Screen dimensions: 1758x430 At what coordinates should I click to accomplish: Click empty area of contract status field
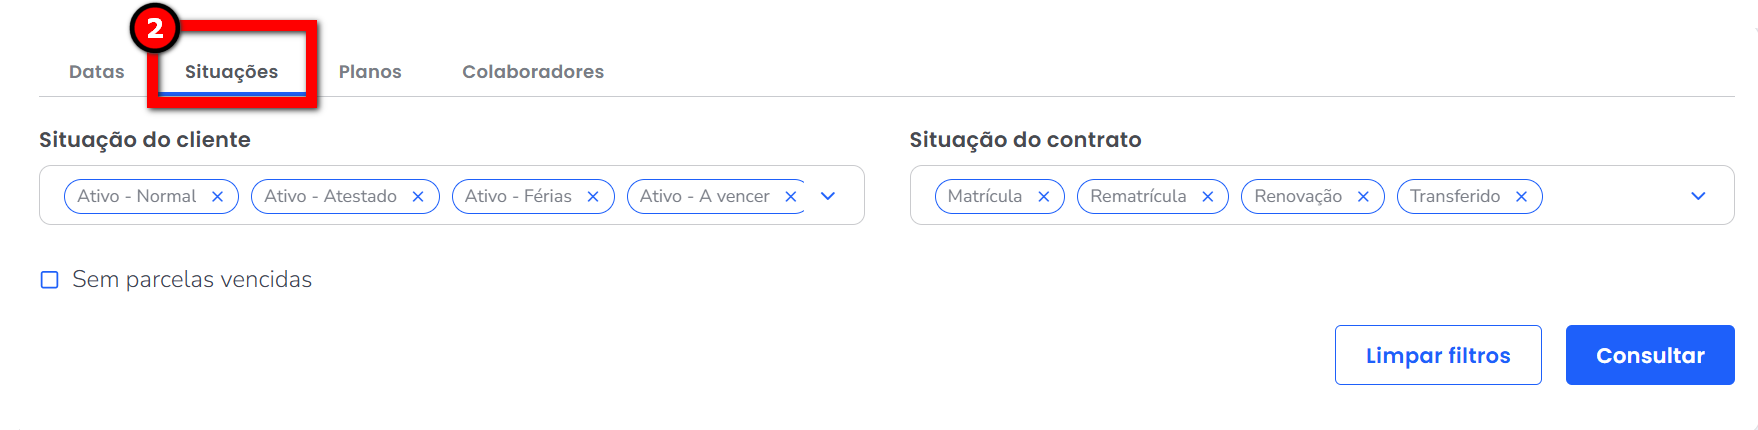coord(1610,196)
